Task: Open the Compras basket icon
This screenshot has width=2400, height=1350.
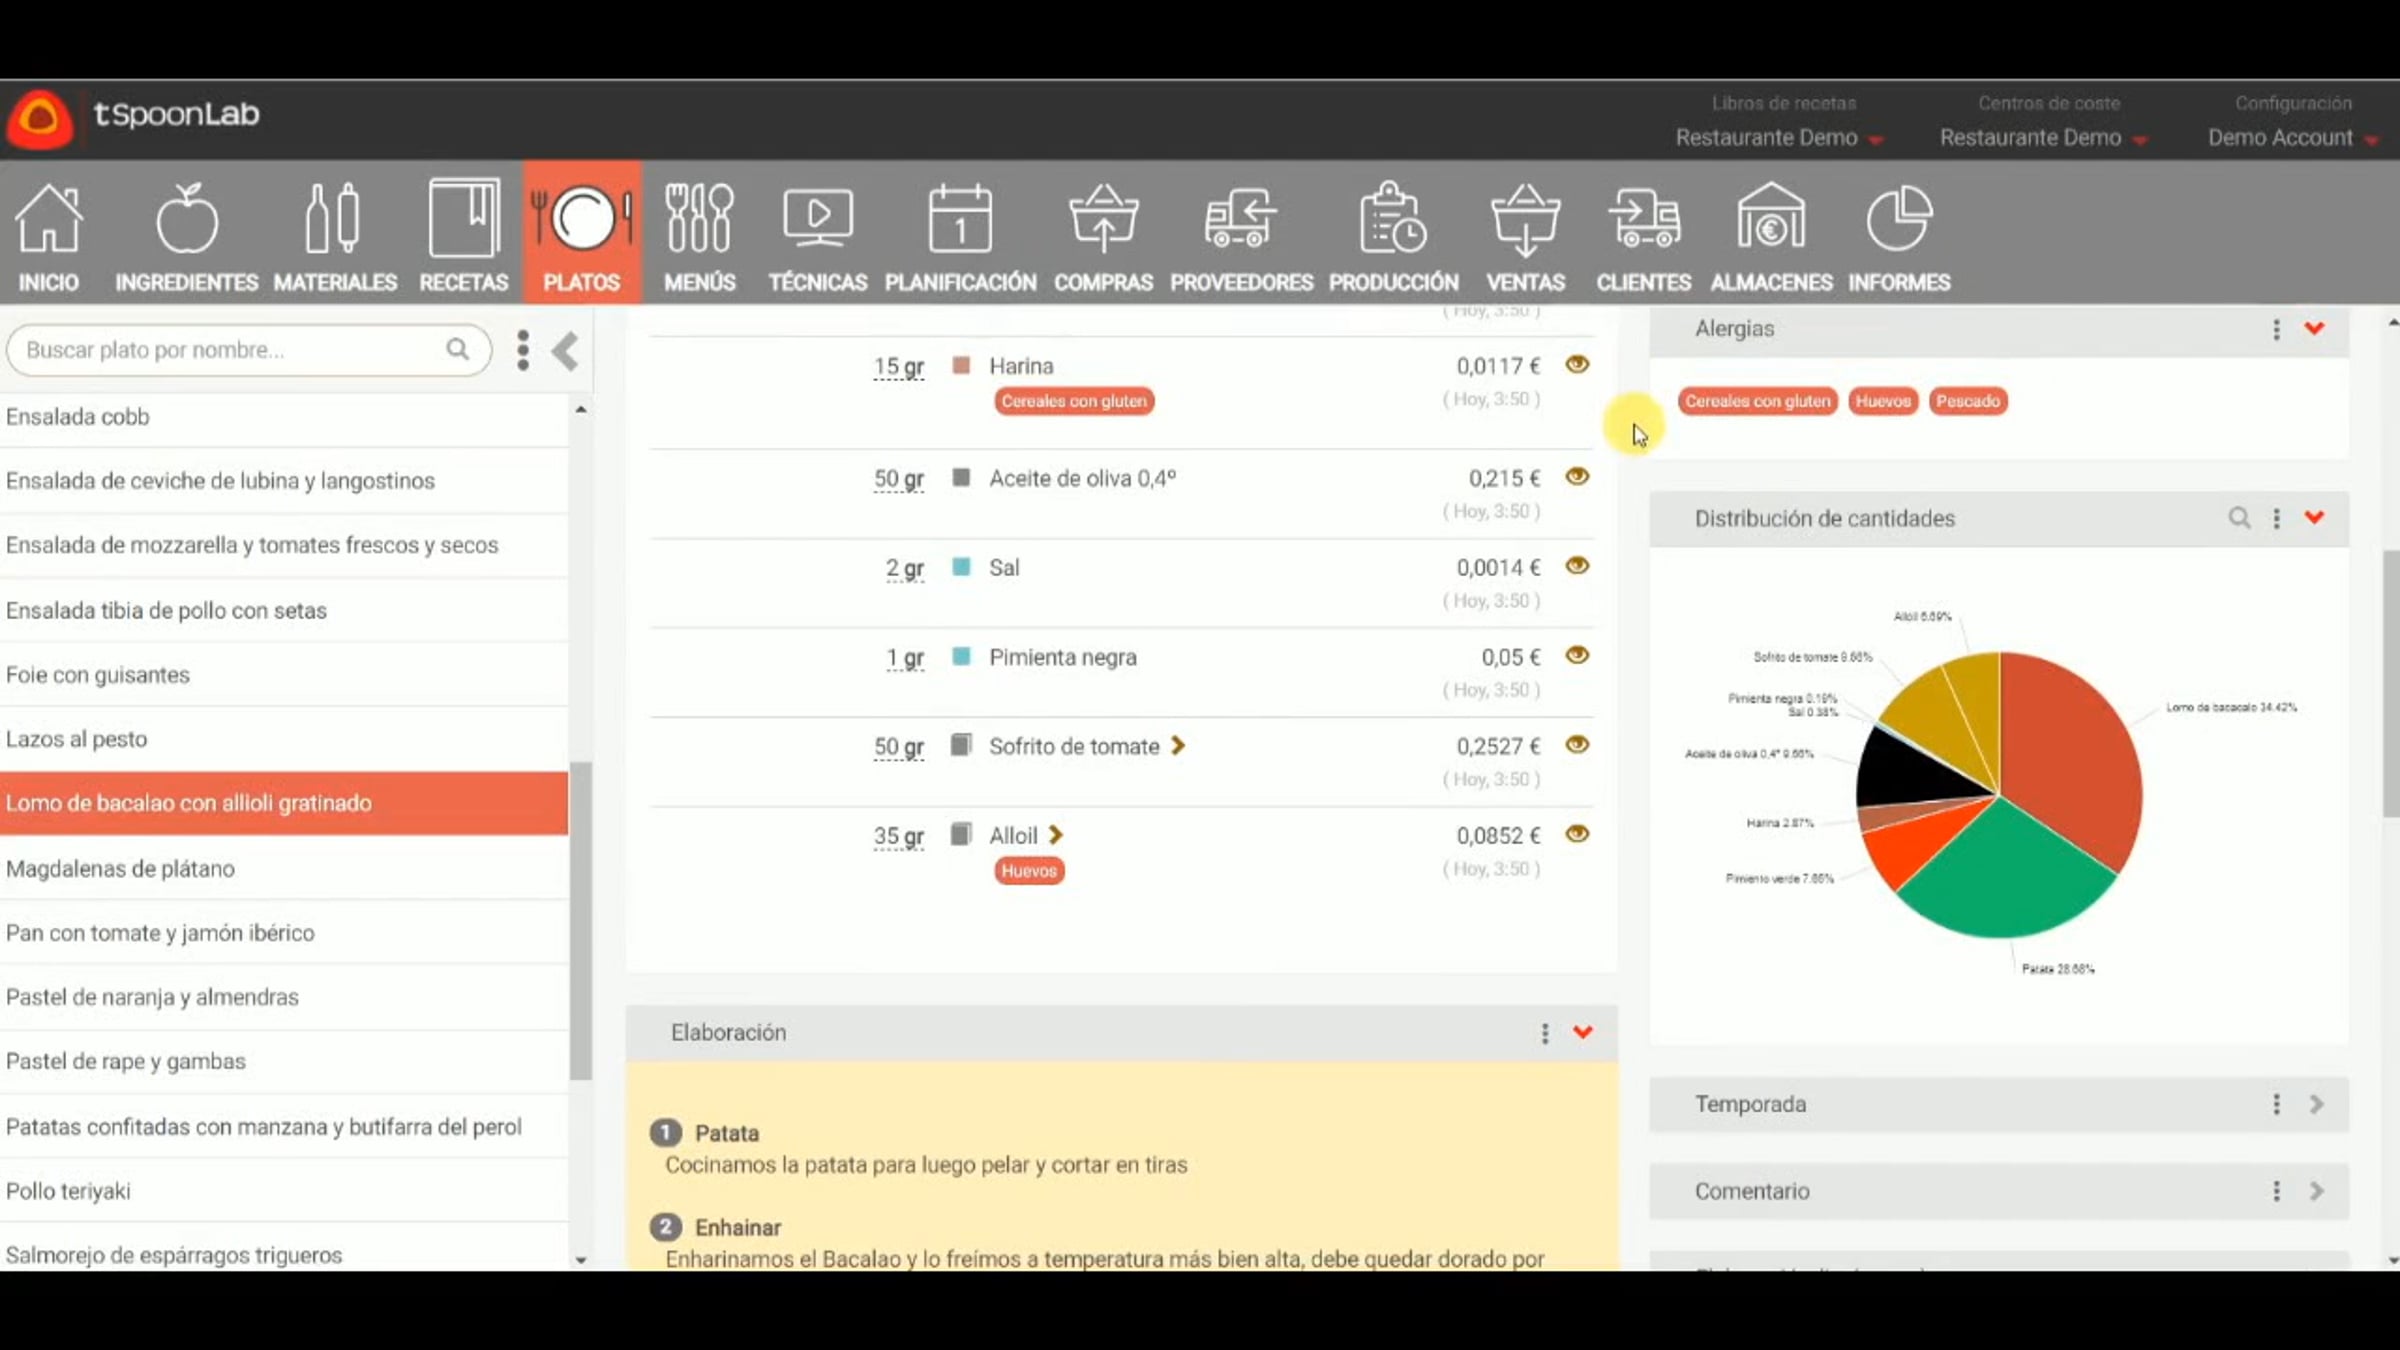Action: tap(1103, 218)
